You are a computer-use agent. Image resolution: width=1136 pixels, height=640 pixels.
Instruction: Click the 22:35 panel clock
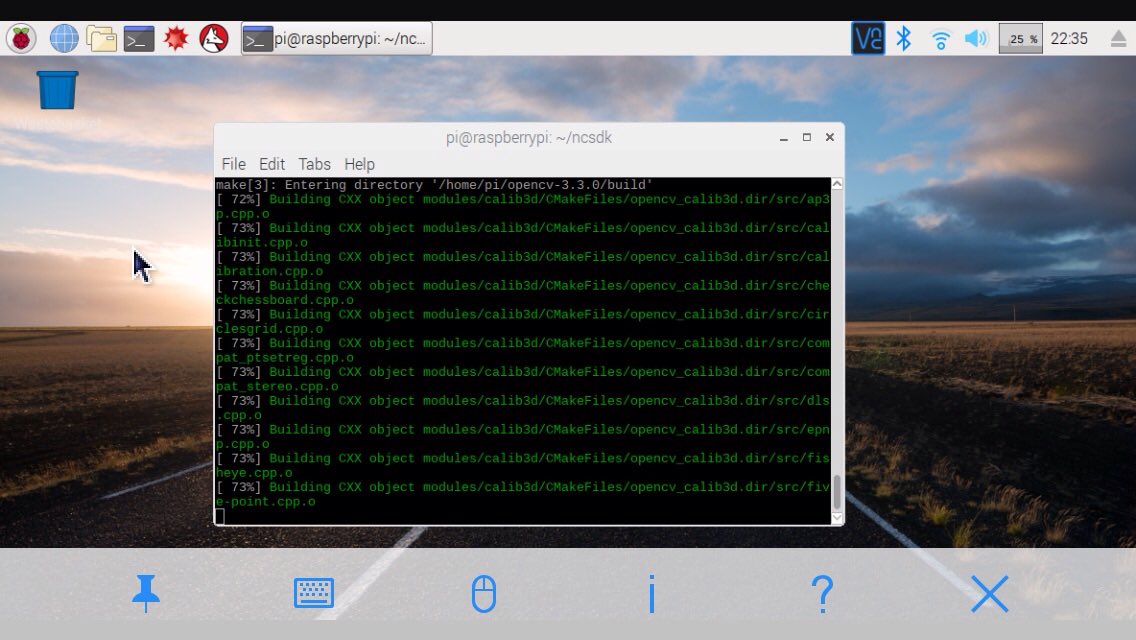(1069, 38)
